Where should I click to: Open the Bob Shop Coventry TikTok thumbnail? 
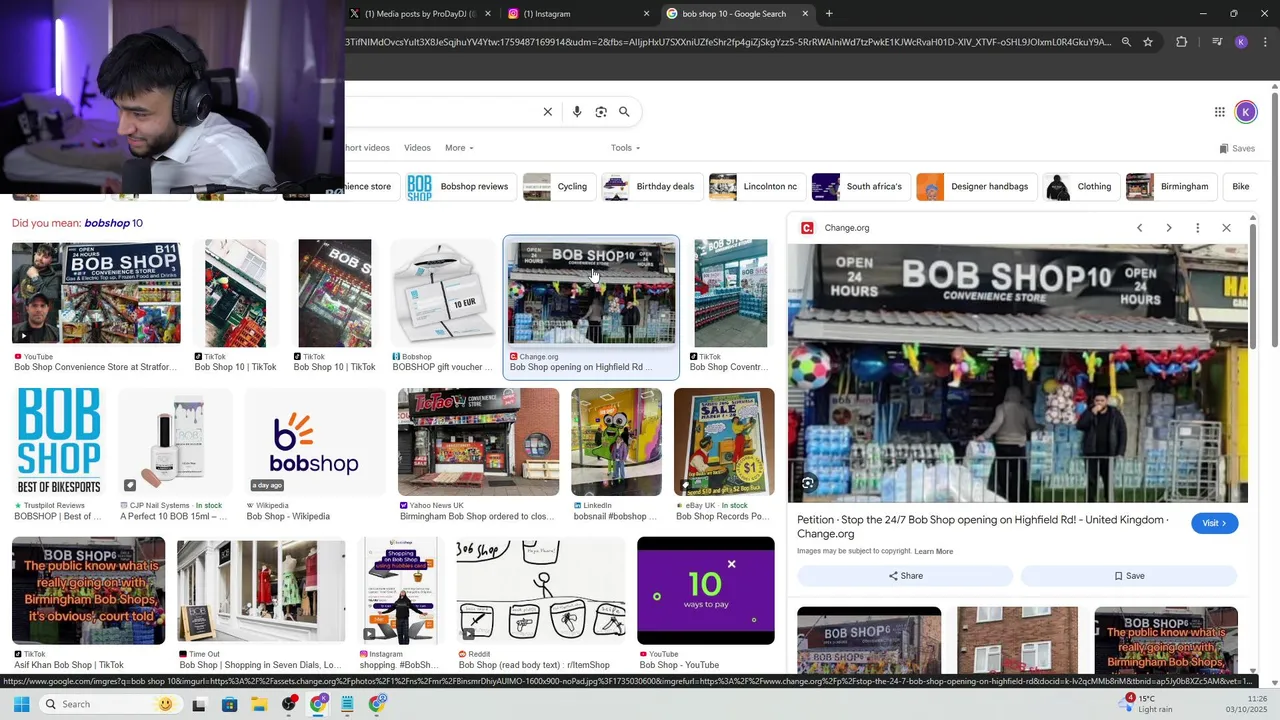(x=731, y=291)
